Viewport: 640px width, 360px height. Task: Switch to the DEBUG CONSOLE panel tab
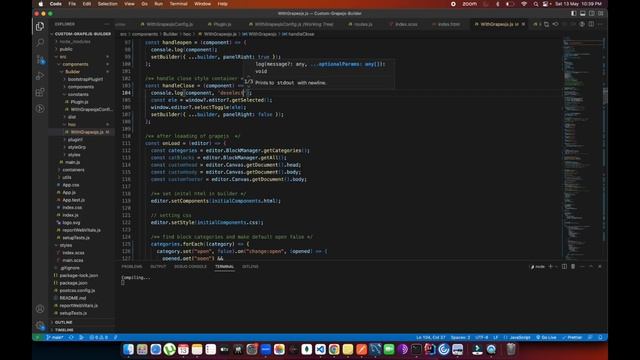click(x=190, y=267)
